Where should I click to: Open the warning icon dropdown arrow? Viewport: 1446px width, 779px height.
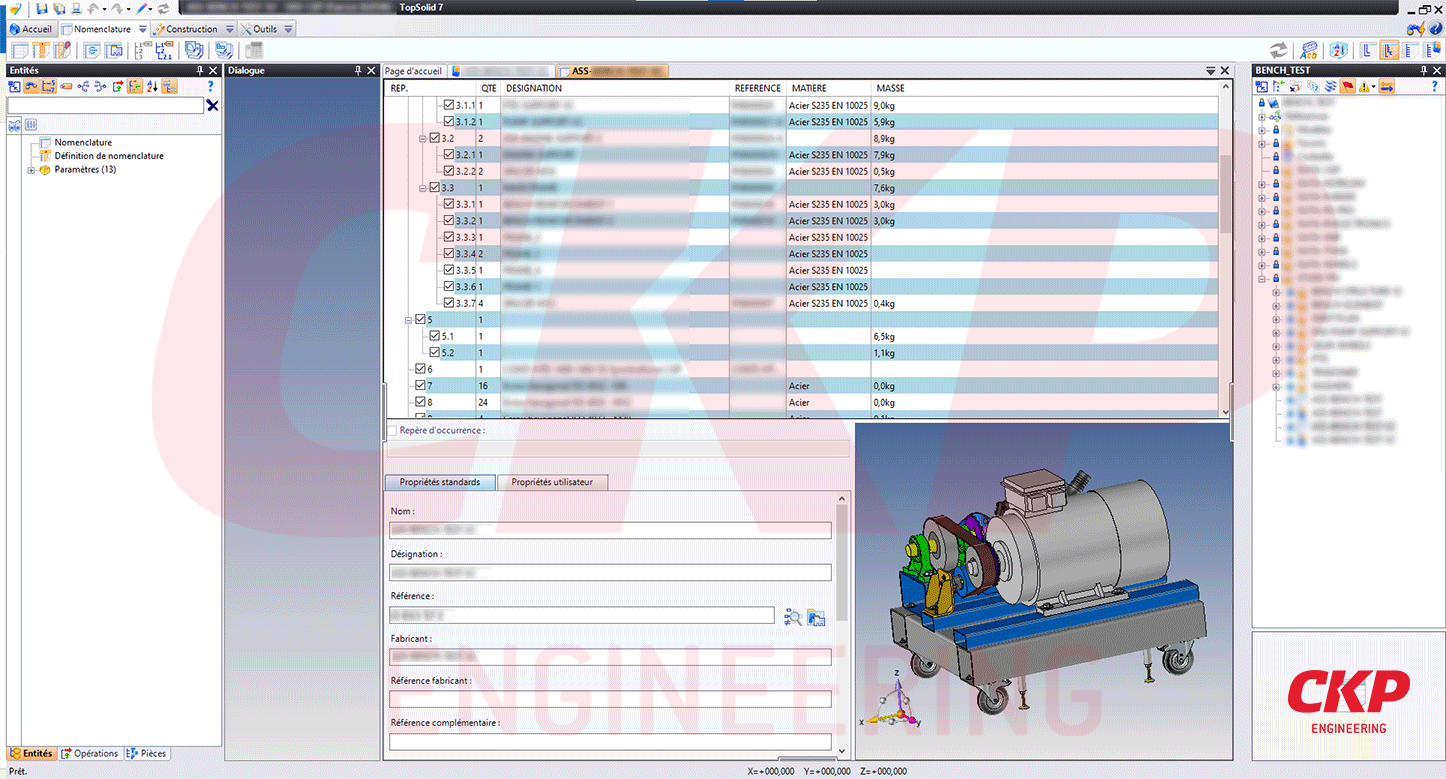click(1374, 87)
